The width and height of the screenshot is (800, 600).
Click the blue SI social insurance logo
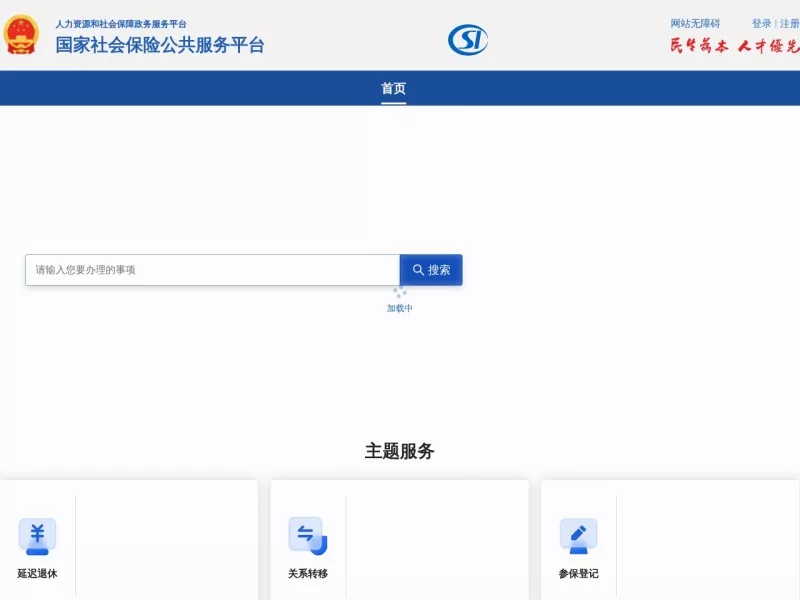point(467,40)
